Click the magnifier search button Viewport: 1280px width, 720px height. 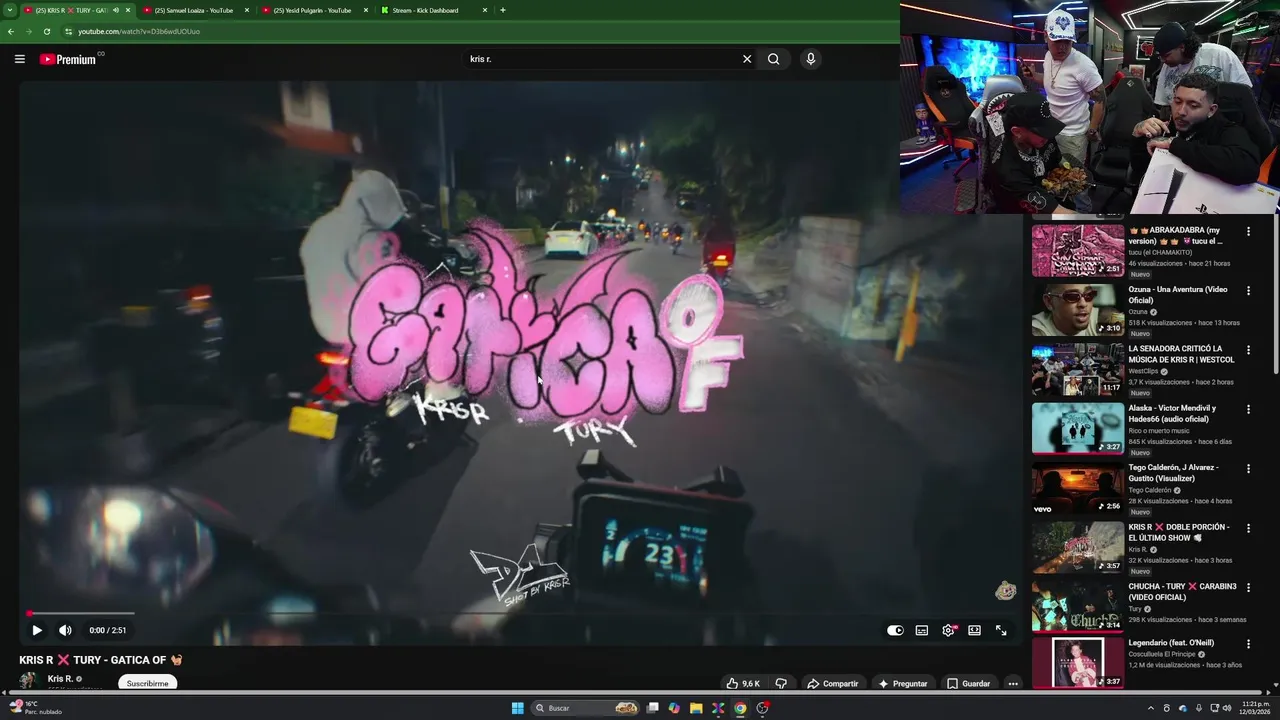[x=773, y=59]
